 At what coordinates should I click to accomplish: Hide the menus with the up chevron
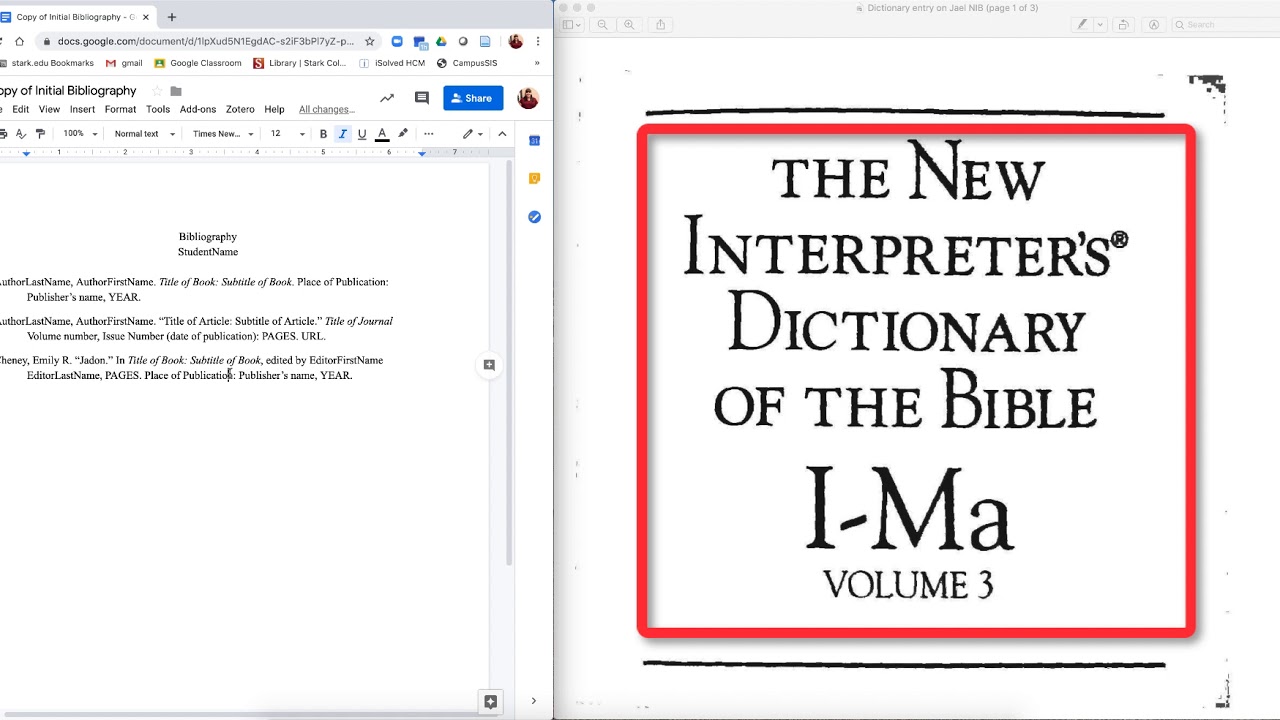pos(502,134)
